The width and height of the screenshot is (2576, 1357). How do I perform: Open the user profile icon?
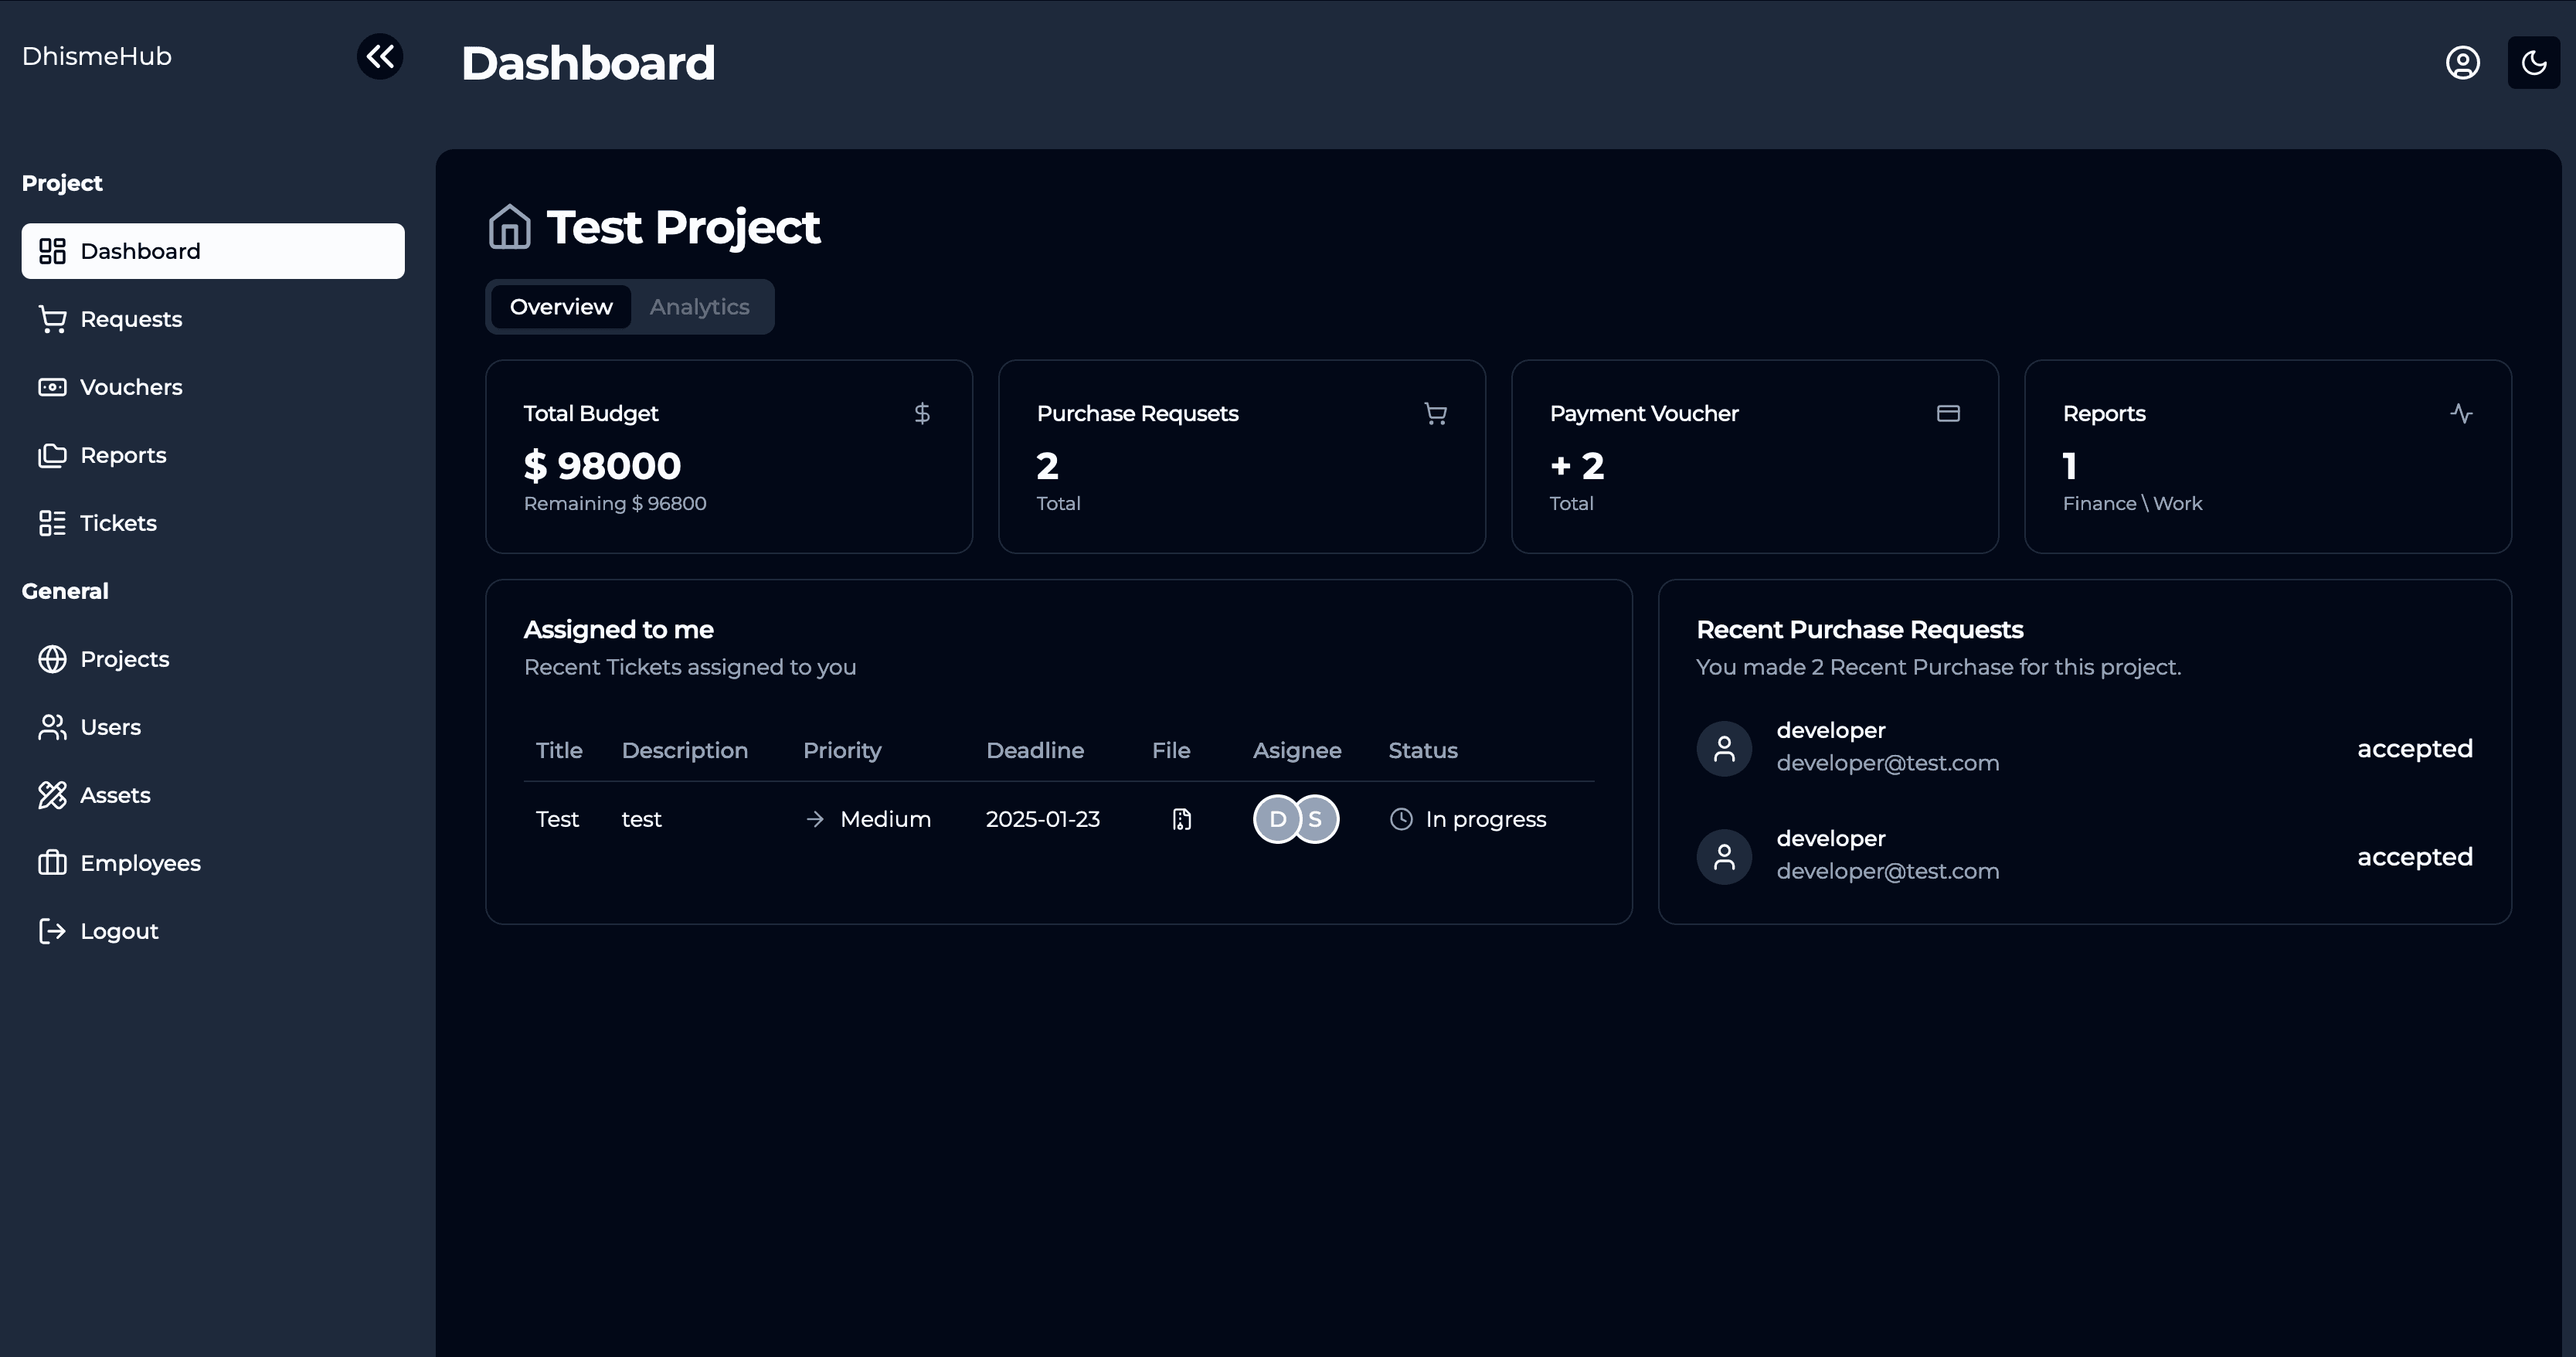point(2462,63)
